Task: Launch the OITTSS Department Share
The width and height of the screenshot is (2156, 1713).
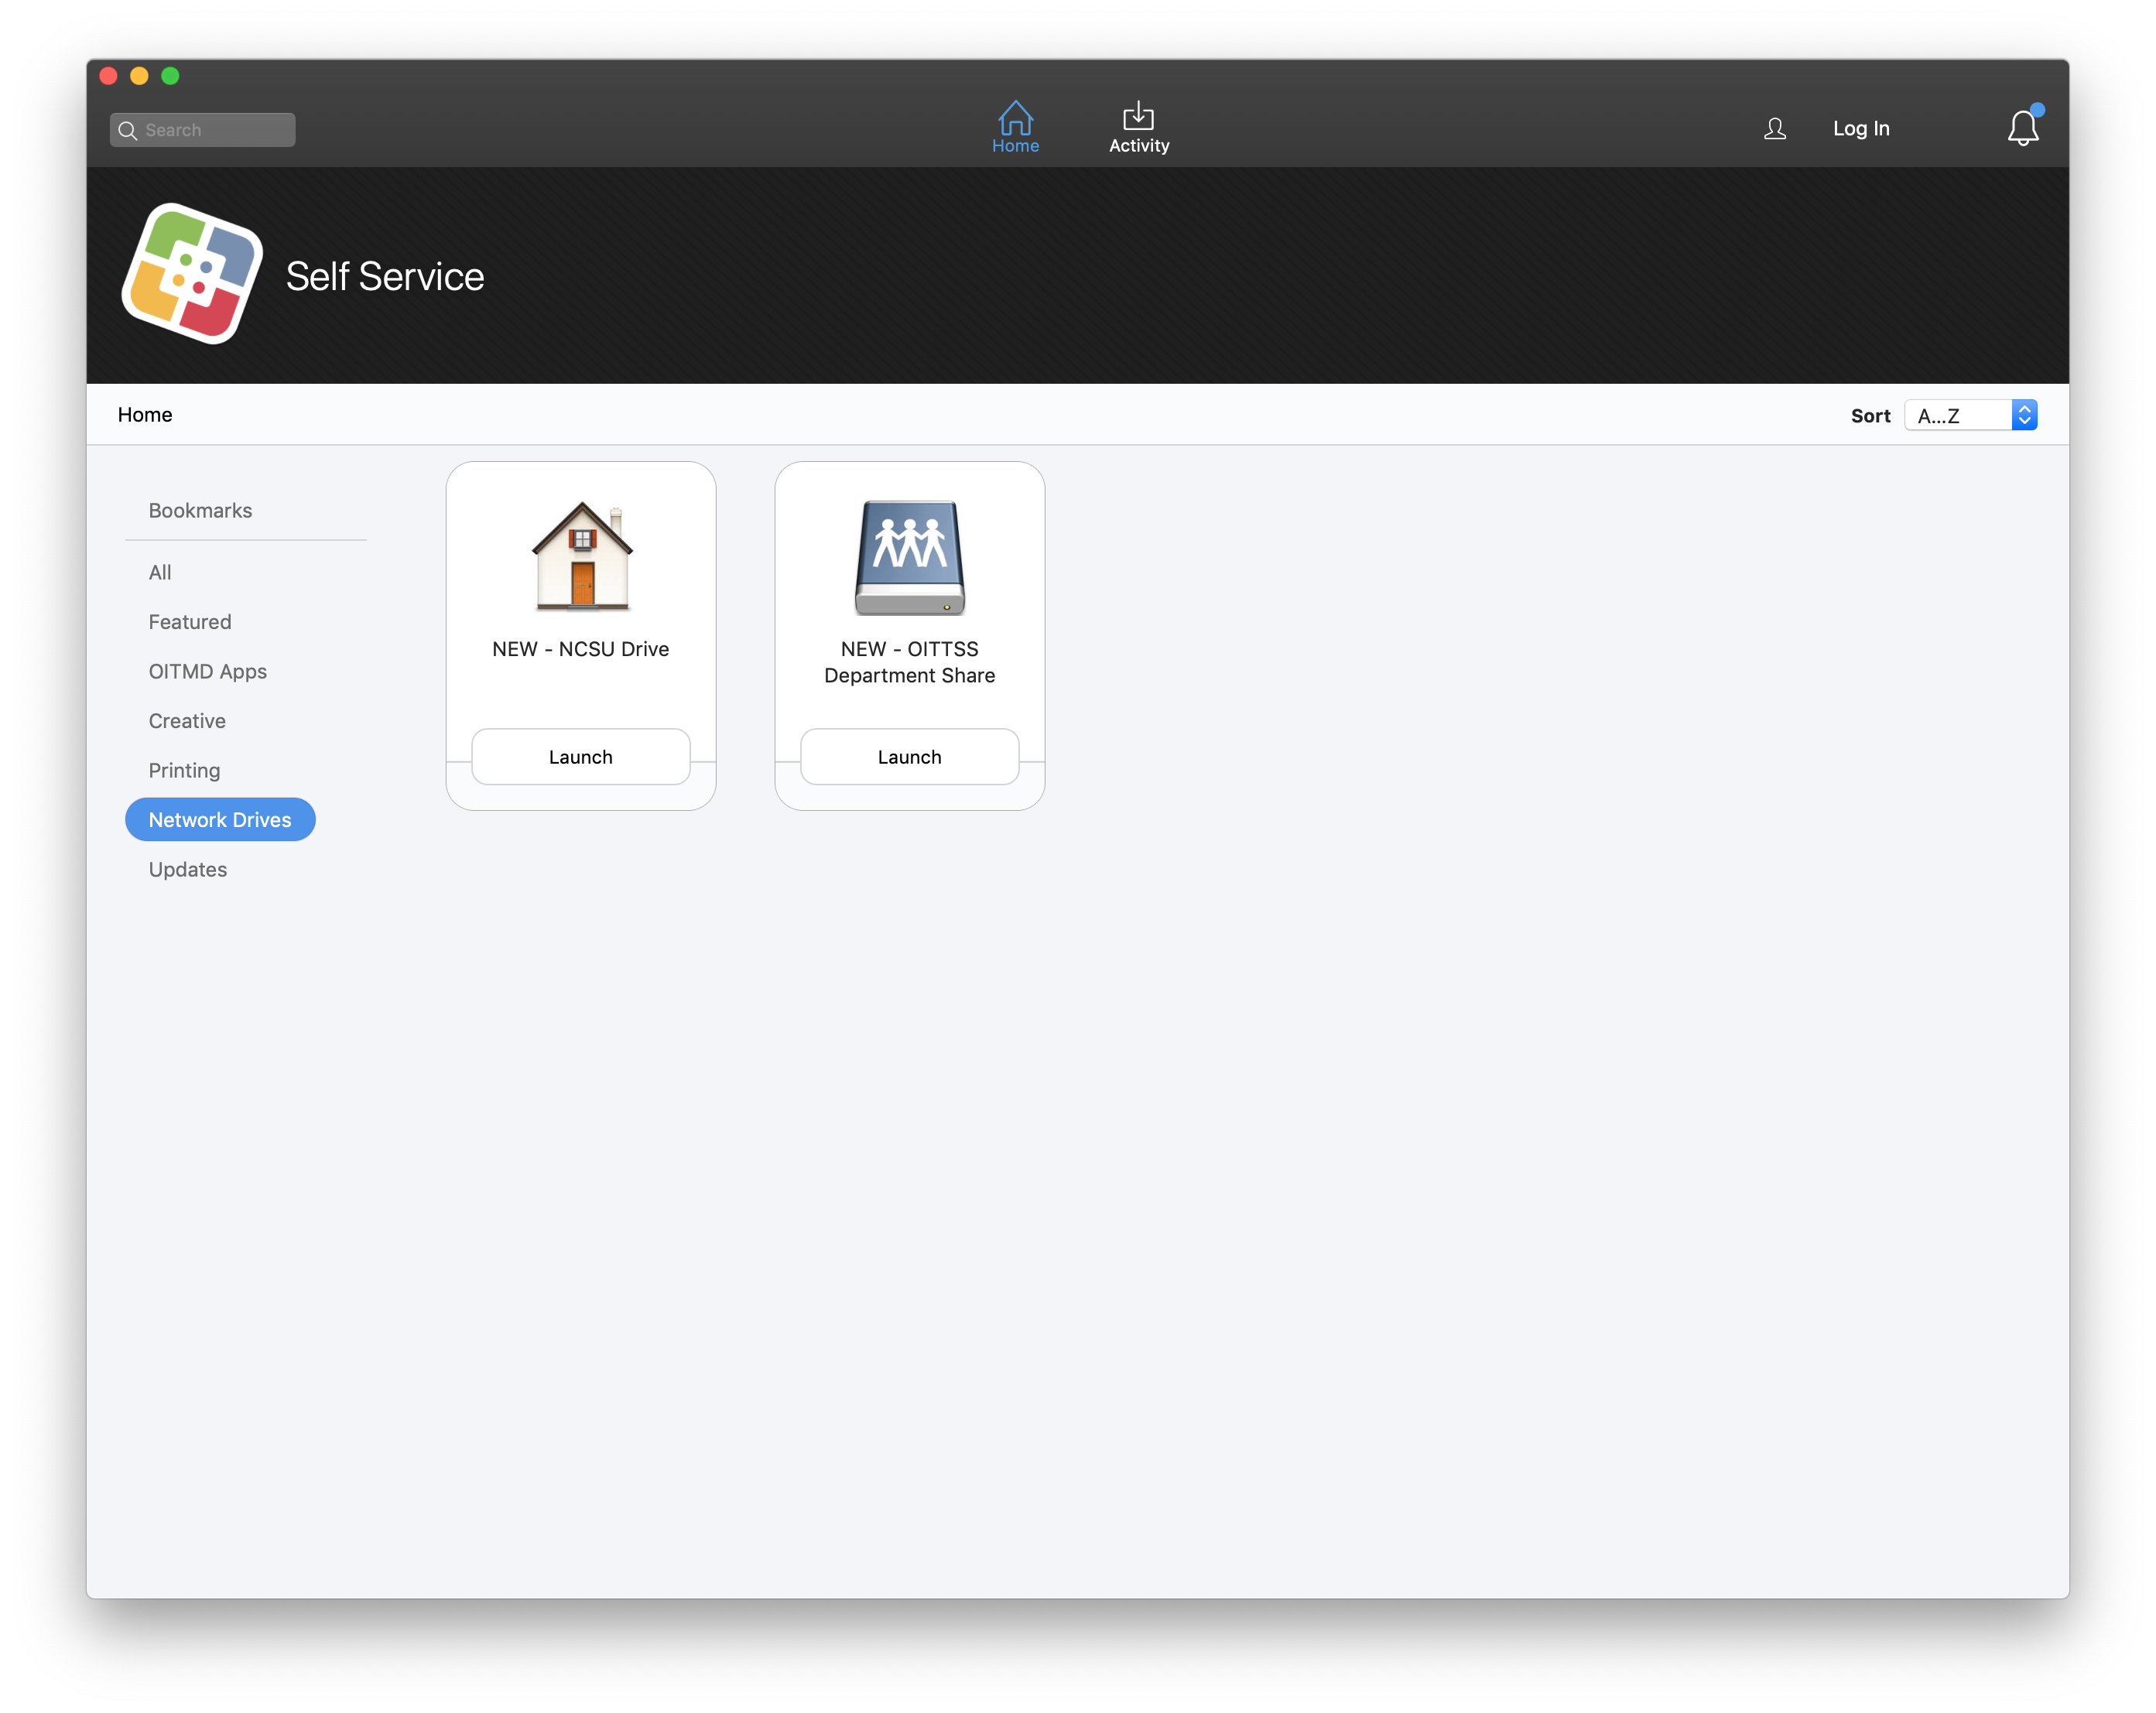Action: tap(909, 757)
